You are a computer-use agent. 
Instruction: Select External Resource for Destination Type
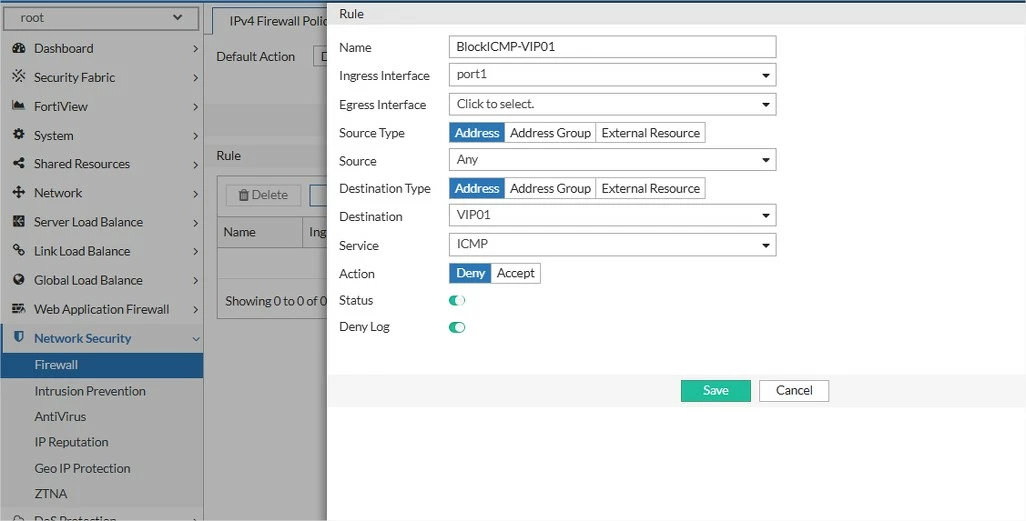tap(650, 189)
